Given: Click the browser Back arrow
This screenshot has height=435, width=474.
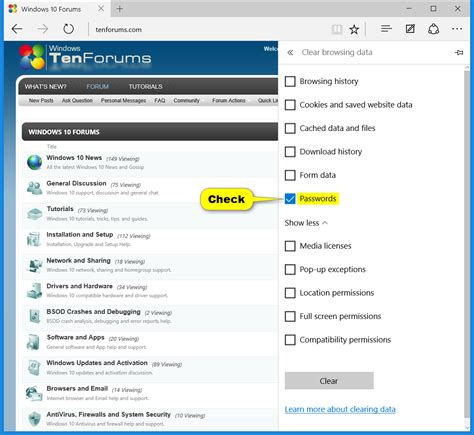Looking at the screenshot, I should (x=17, y=29).
